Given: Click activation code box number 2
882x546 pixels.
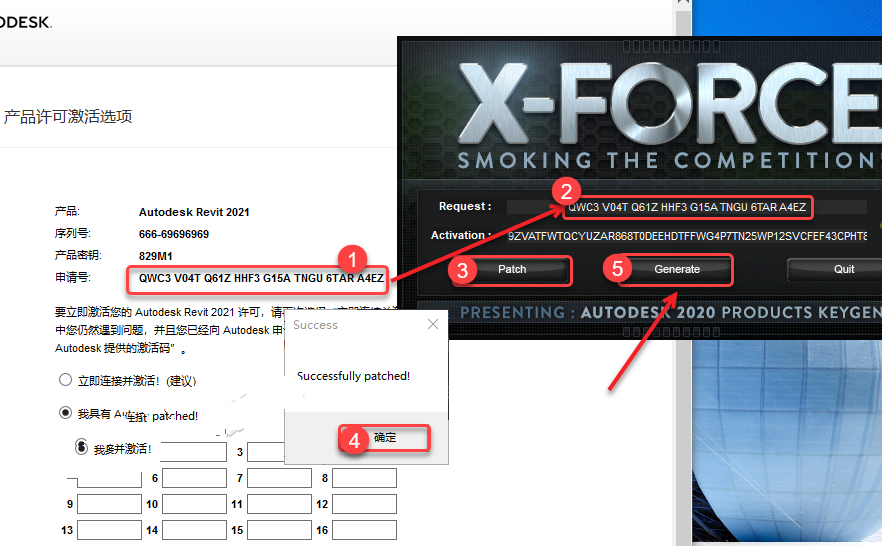Looking at the screenshot, I should pyautogui.click(x=194, y=452).
